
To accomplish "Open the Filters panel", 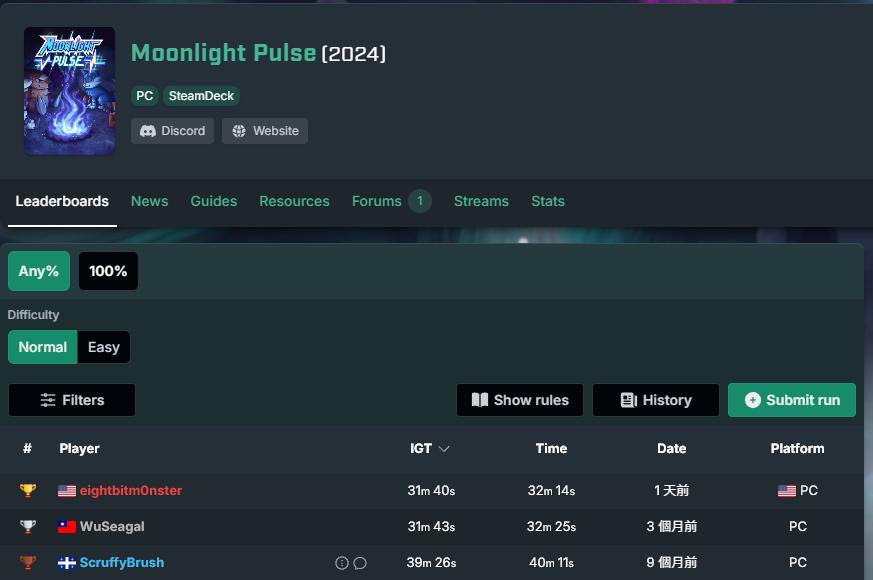I will (x=72, y=400).
